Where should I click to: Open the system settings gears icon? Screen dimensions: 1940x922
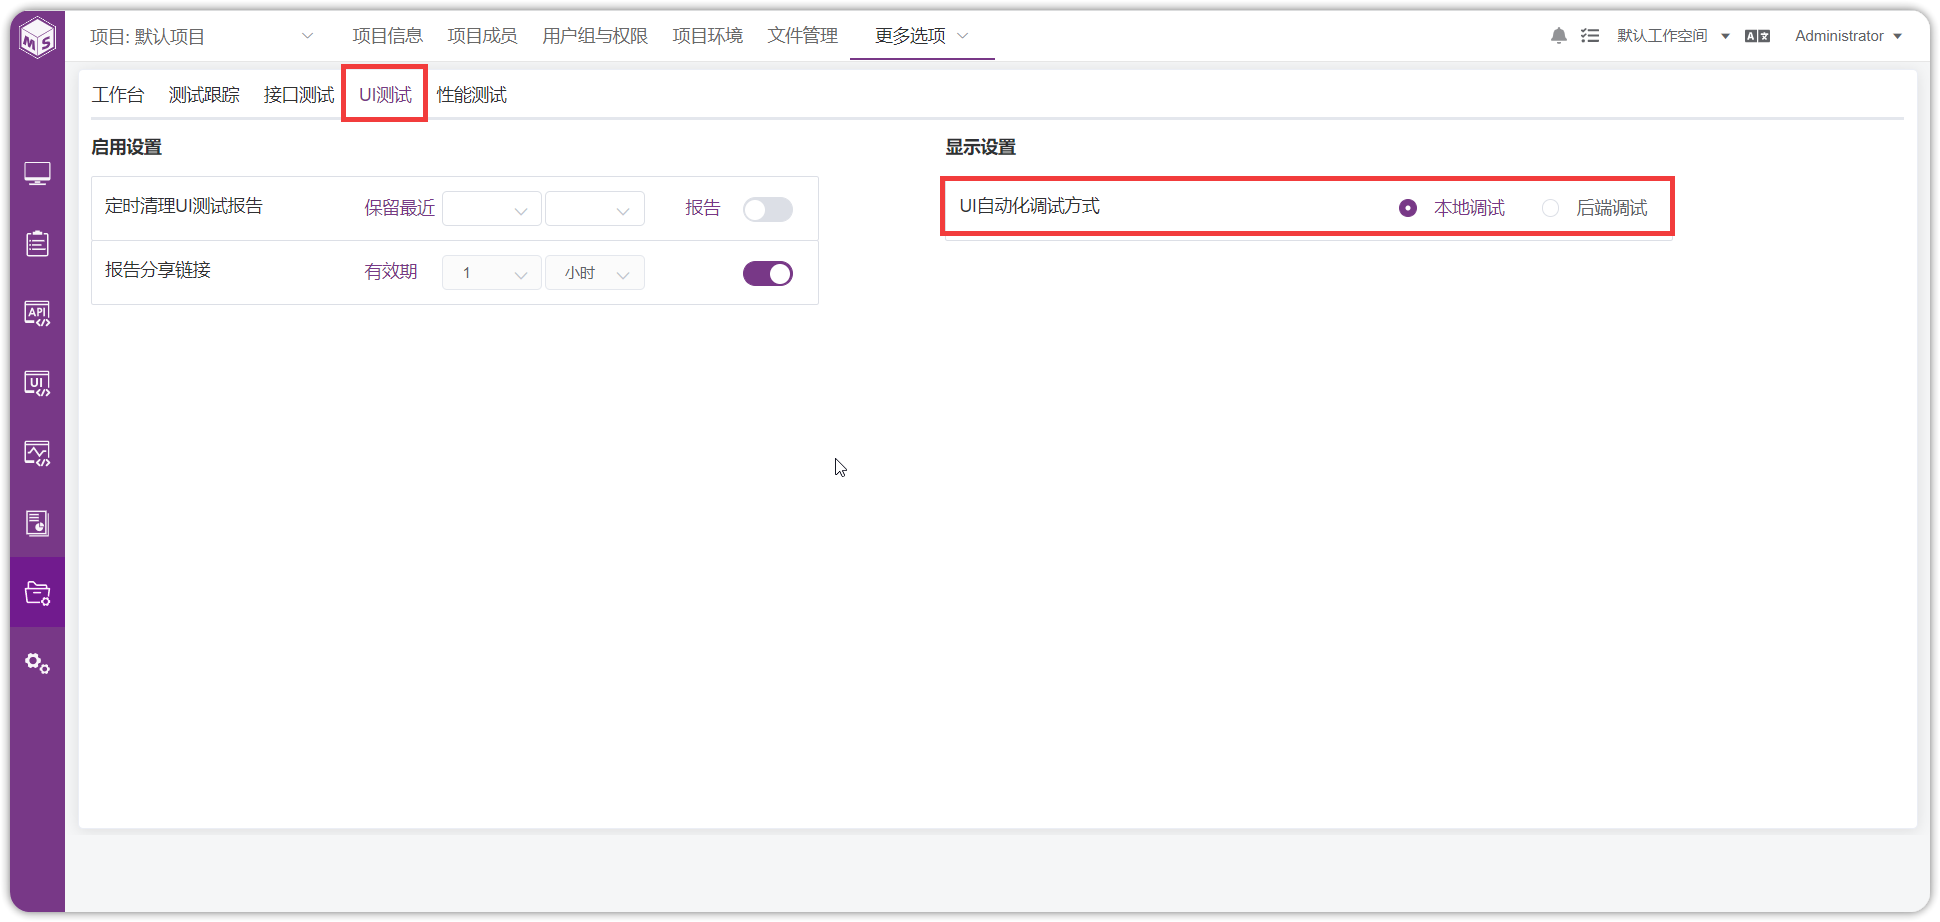point(38,663)
